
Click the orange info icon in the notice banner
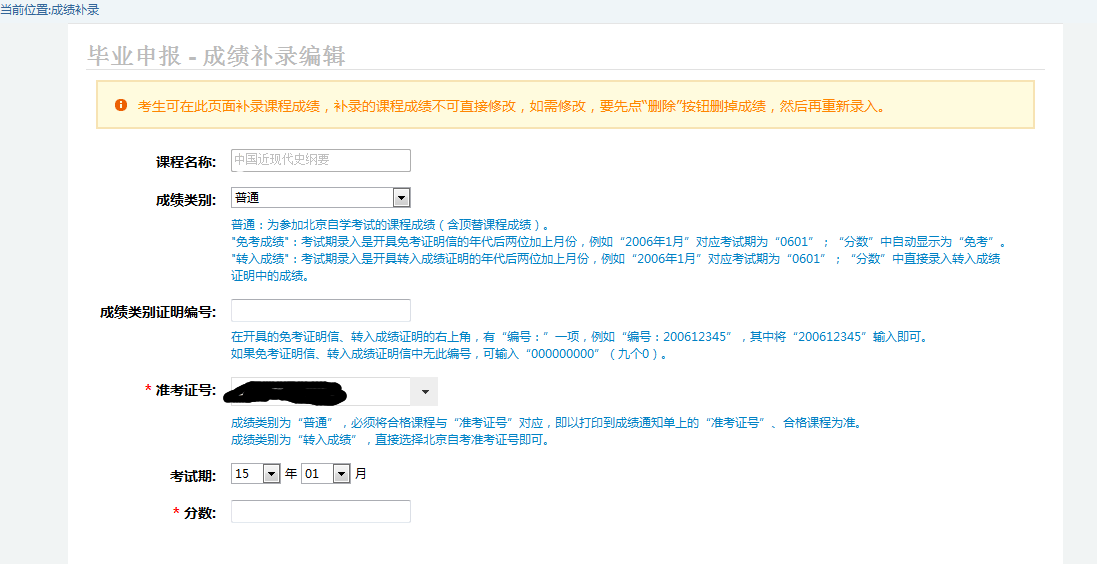pos(121,105)
